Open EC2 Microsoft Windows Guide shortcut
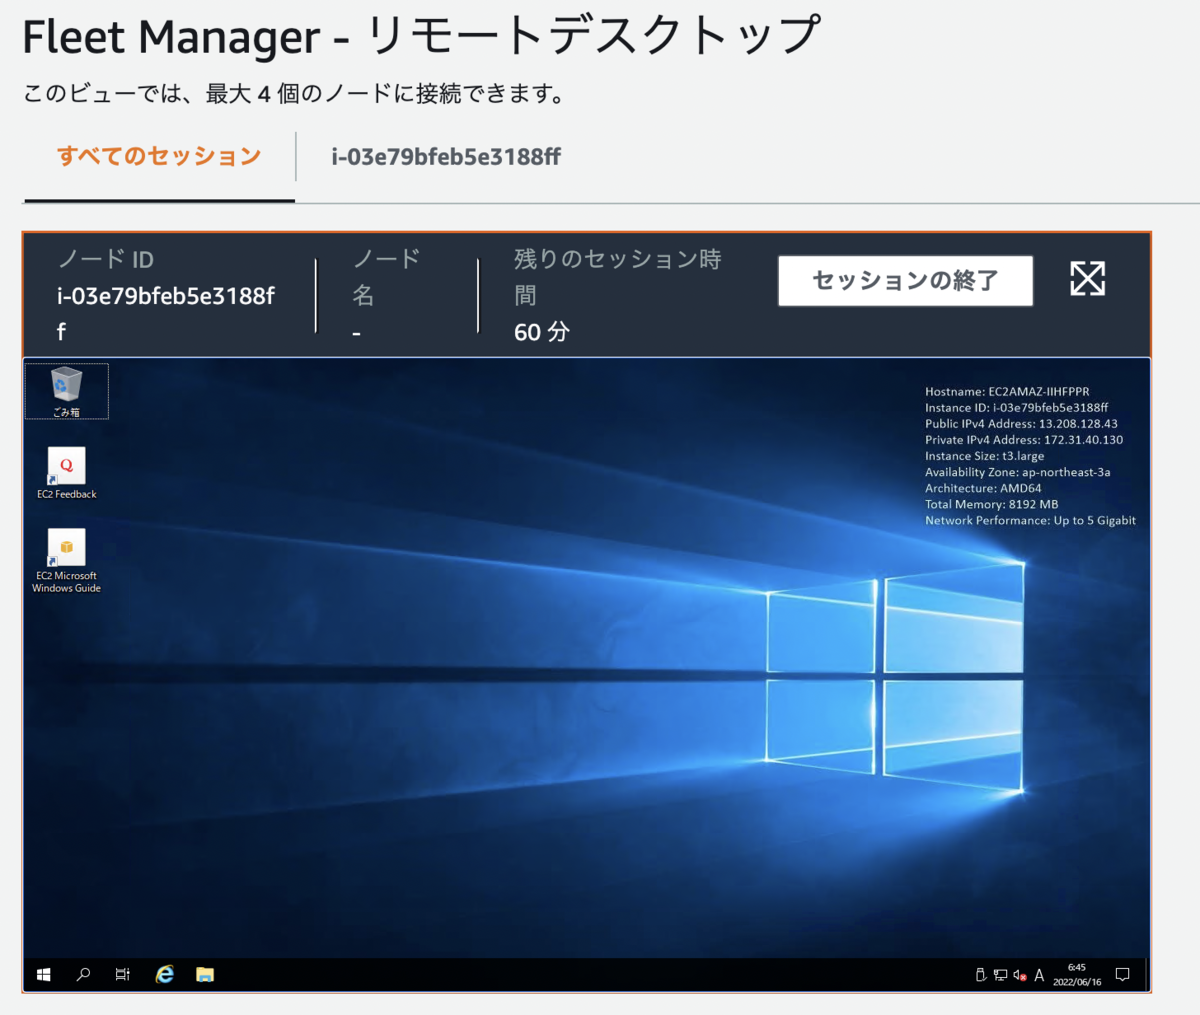This screenshot has height=1015, width=1200. pyautogui.click(x=66, y=561)
